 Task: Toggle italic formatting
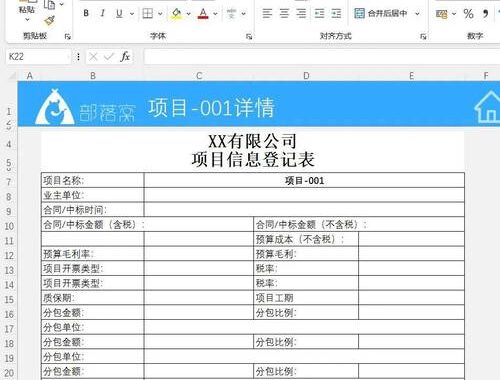[x=102, y=13]
